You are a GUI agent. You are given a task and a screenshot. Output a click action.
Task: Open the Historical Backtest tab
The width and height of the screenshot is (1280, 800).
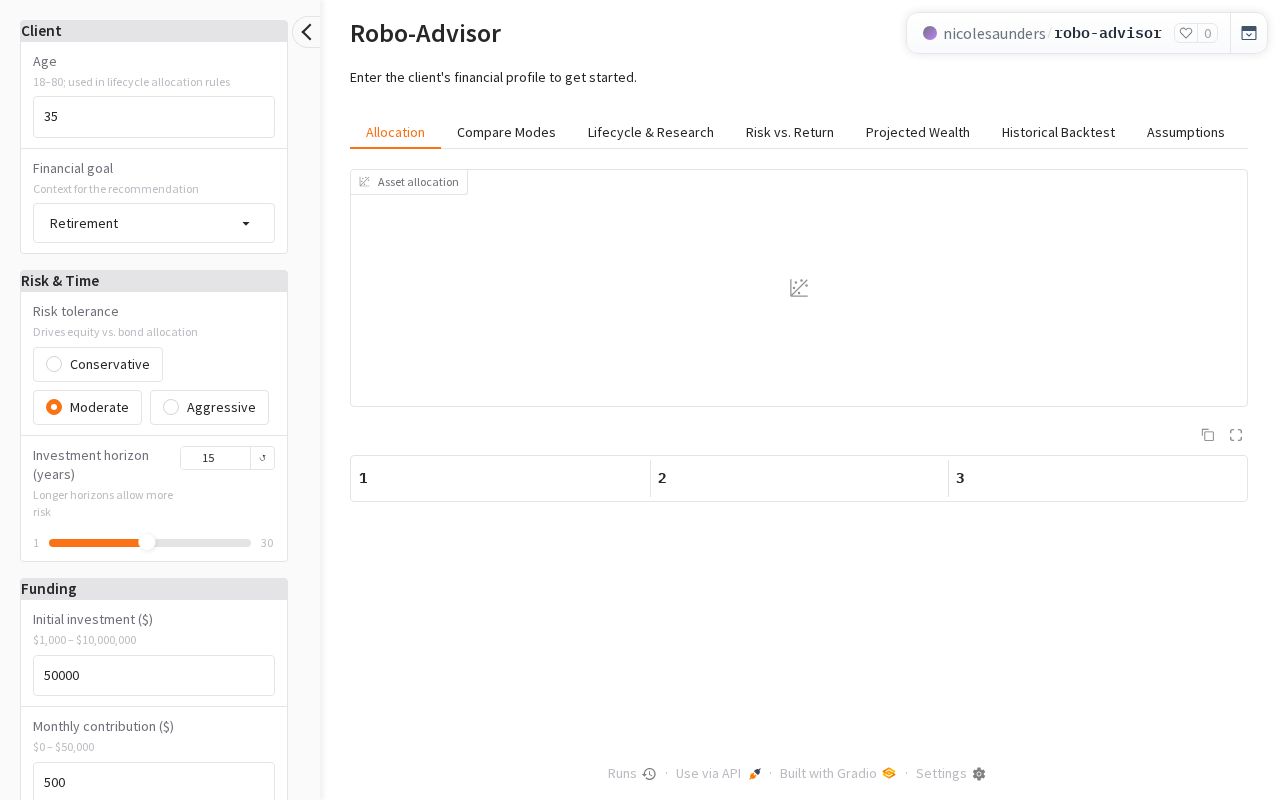1058,132
